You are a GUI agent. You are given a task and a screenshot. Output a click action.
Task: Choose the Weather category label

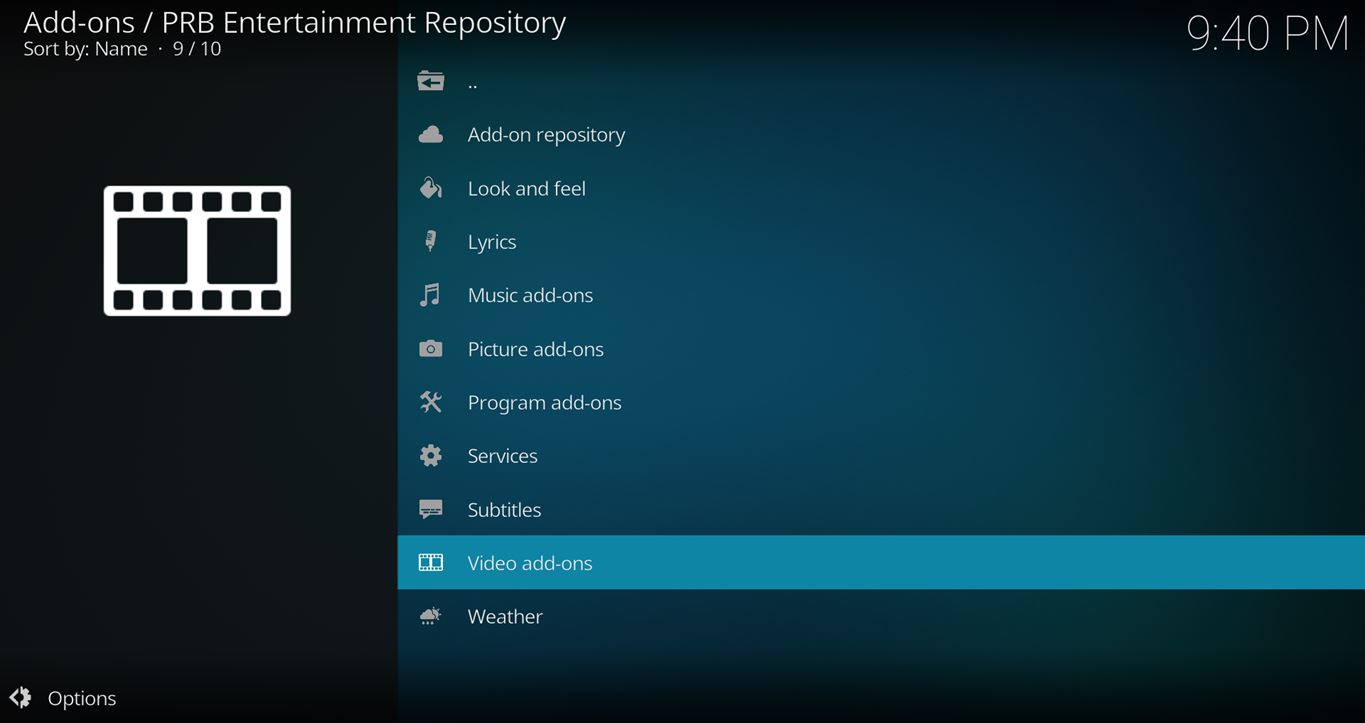click(x=505, y=616)
